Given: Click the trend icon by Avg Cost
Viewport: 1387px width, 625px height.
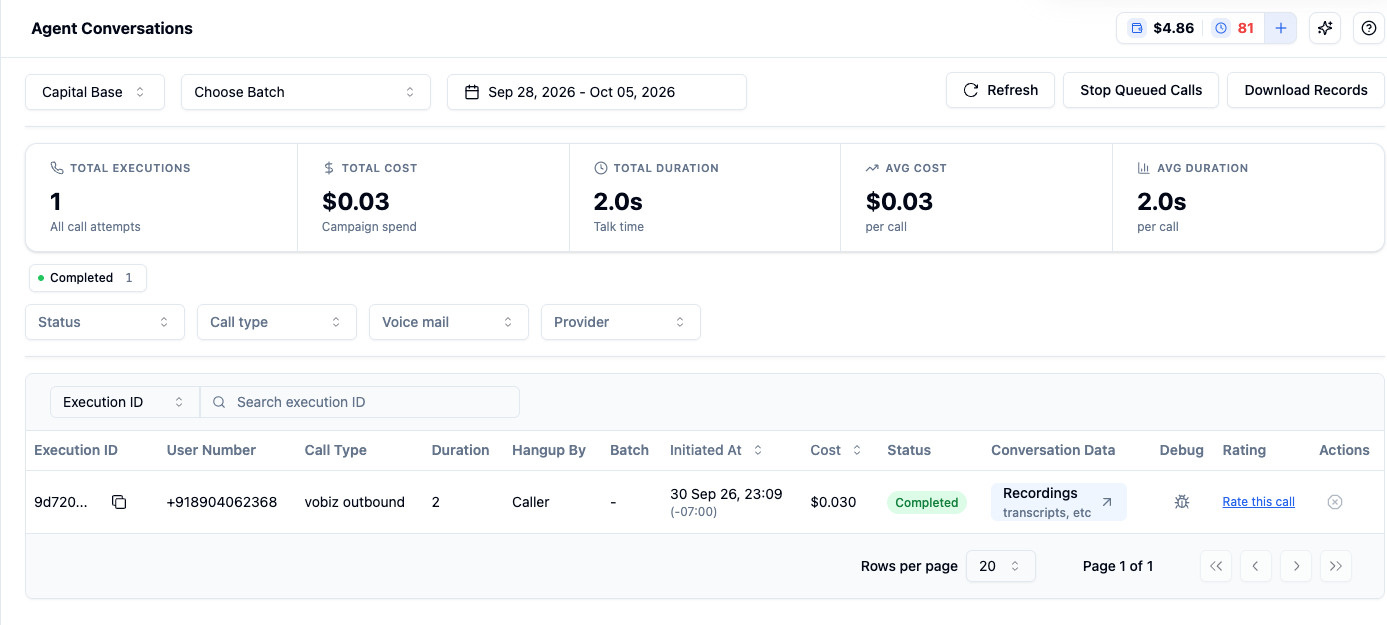Looking at the screenshot, I should tap(873, 168).
